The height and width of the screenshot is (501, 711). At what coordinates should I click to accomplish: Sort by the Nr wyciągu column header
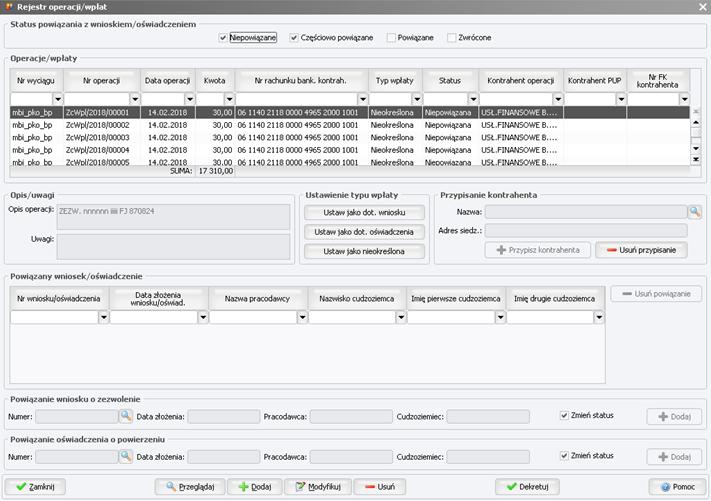pyautogui.click(x=36, y=80)
